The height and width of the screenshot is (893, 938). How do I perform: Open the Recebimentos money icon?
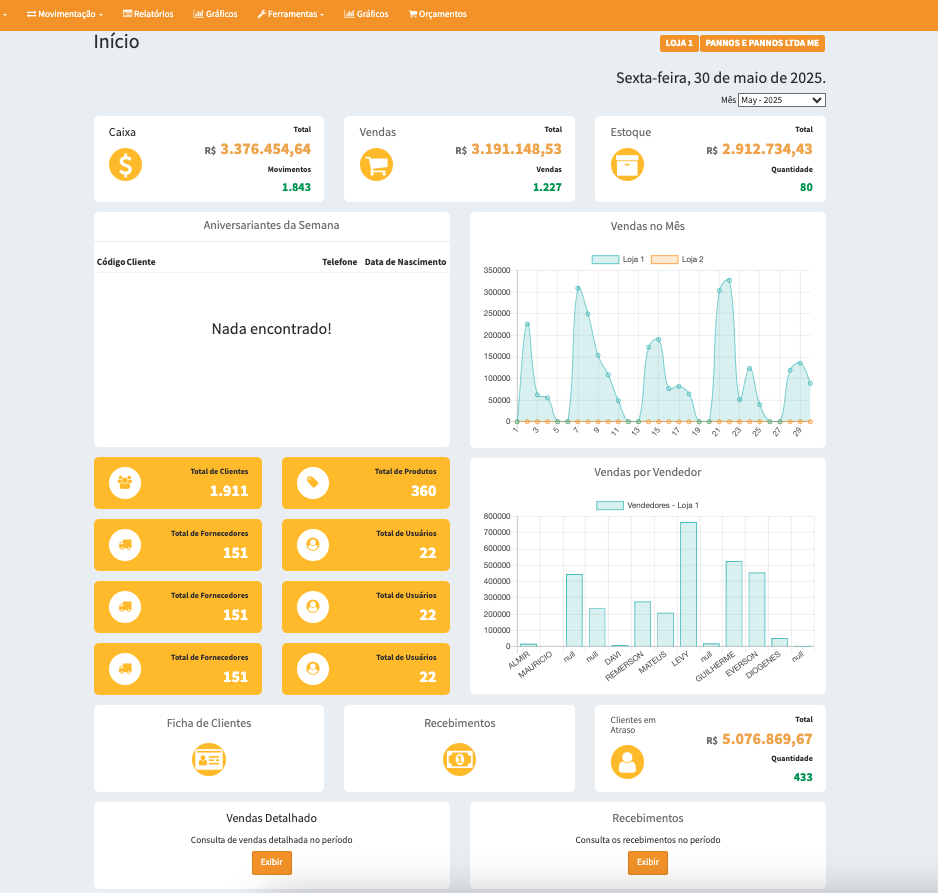click(459, 760)
